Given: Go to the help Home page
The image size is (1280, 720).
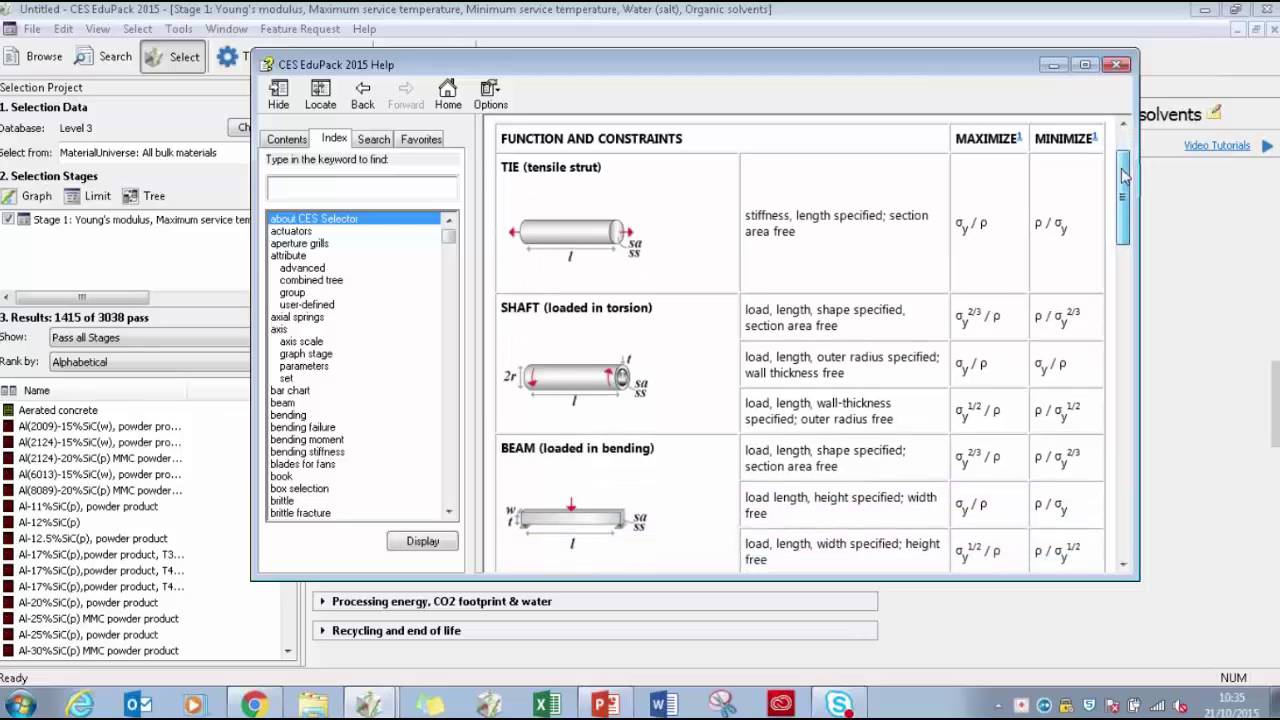Looking at the screenshot, I should point(448,95).
